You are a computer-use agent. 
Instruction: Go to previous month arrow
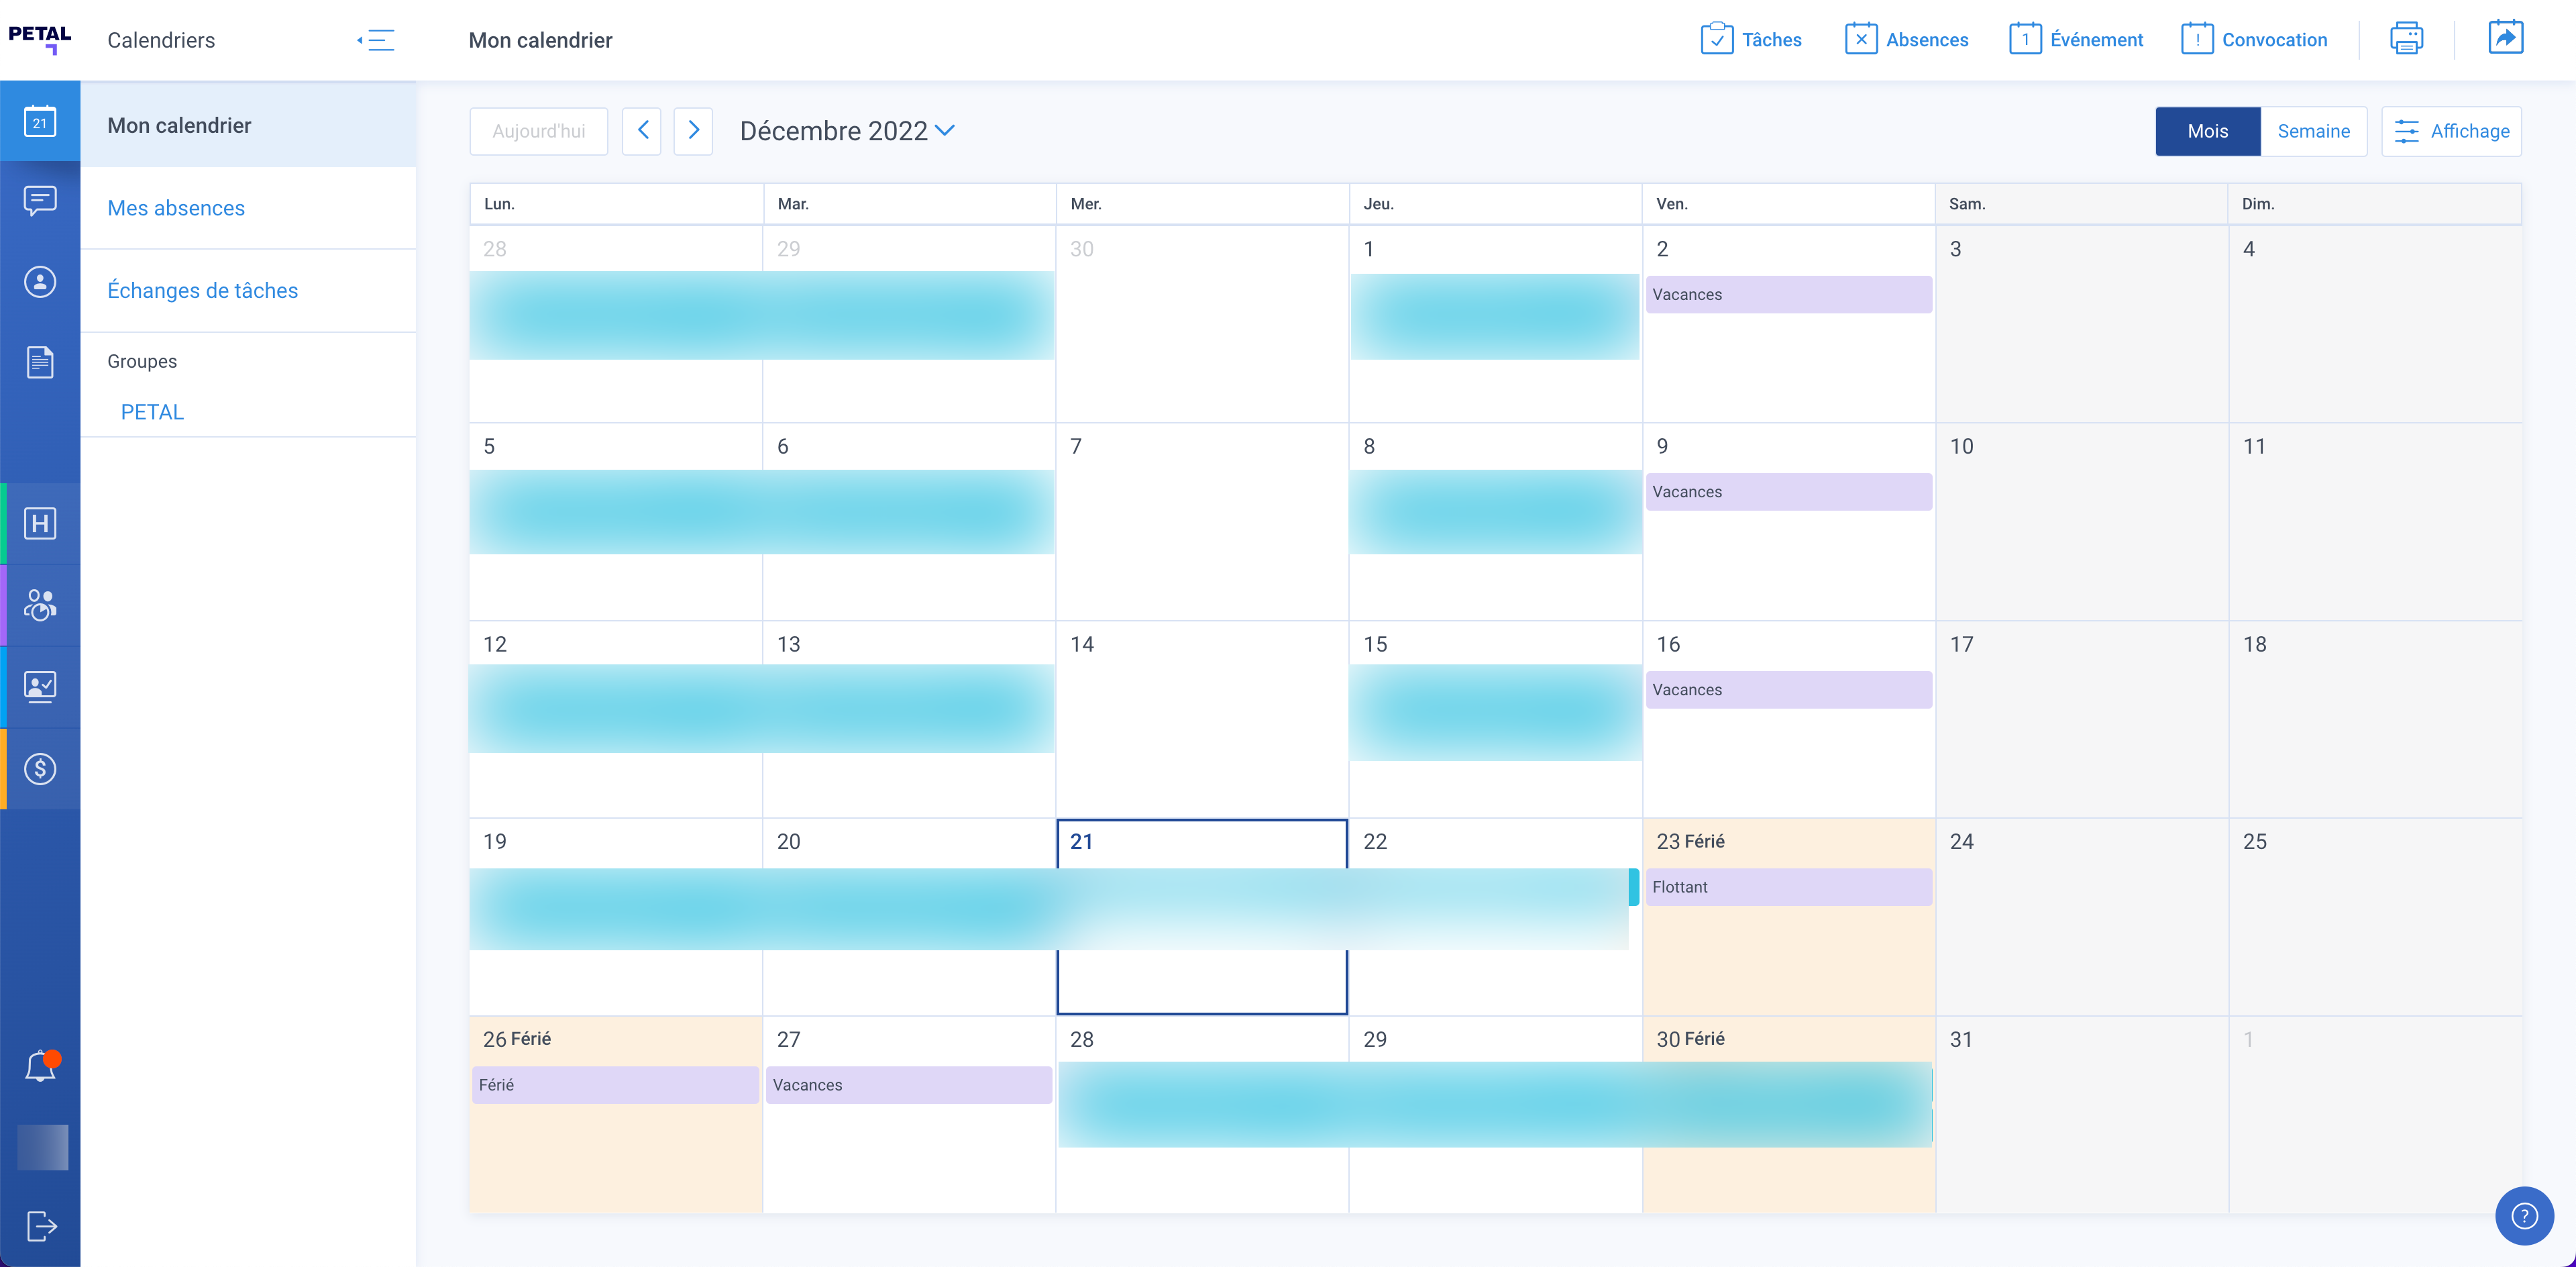tap(642, 131)
